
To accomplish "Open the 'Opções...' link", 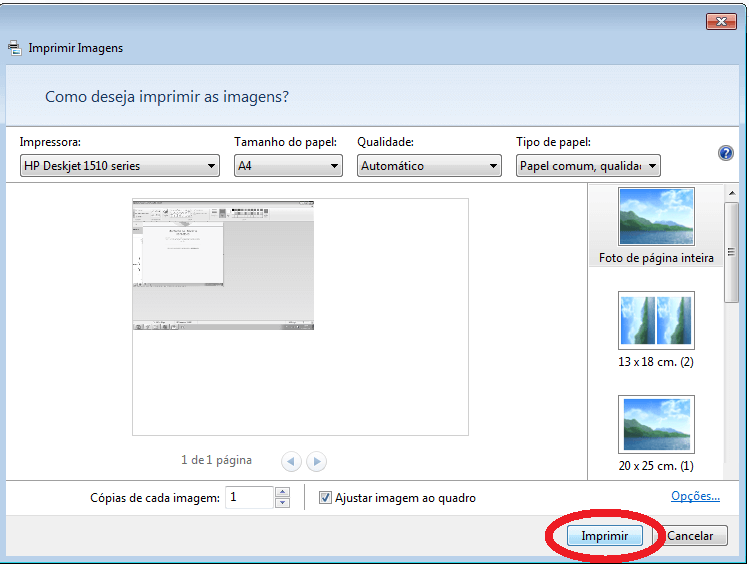I will click(x=695, y=496).
